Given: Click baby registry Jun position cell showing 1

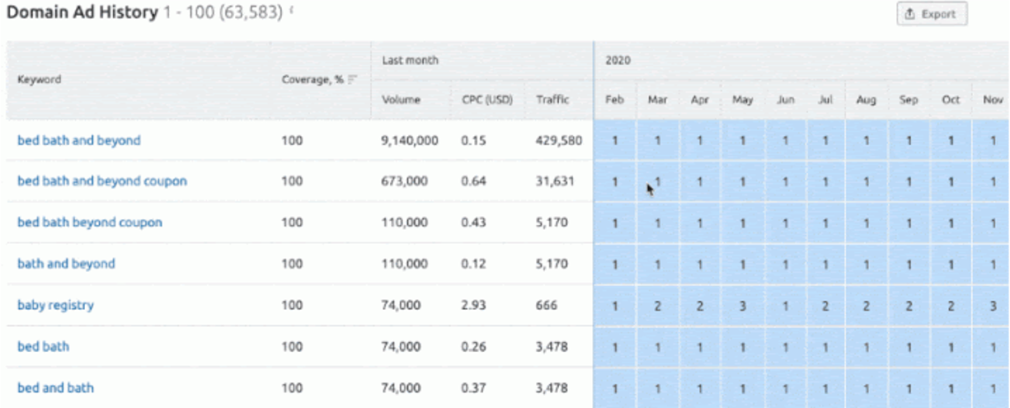Looking at the screenshot, I should point(785,306).
